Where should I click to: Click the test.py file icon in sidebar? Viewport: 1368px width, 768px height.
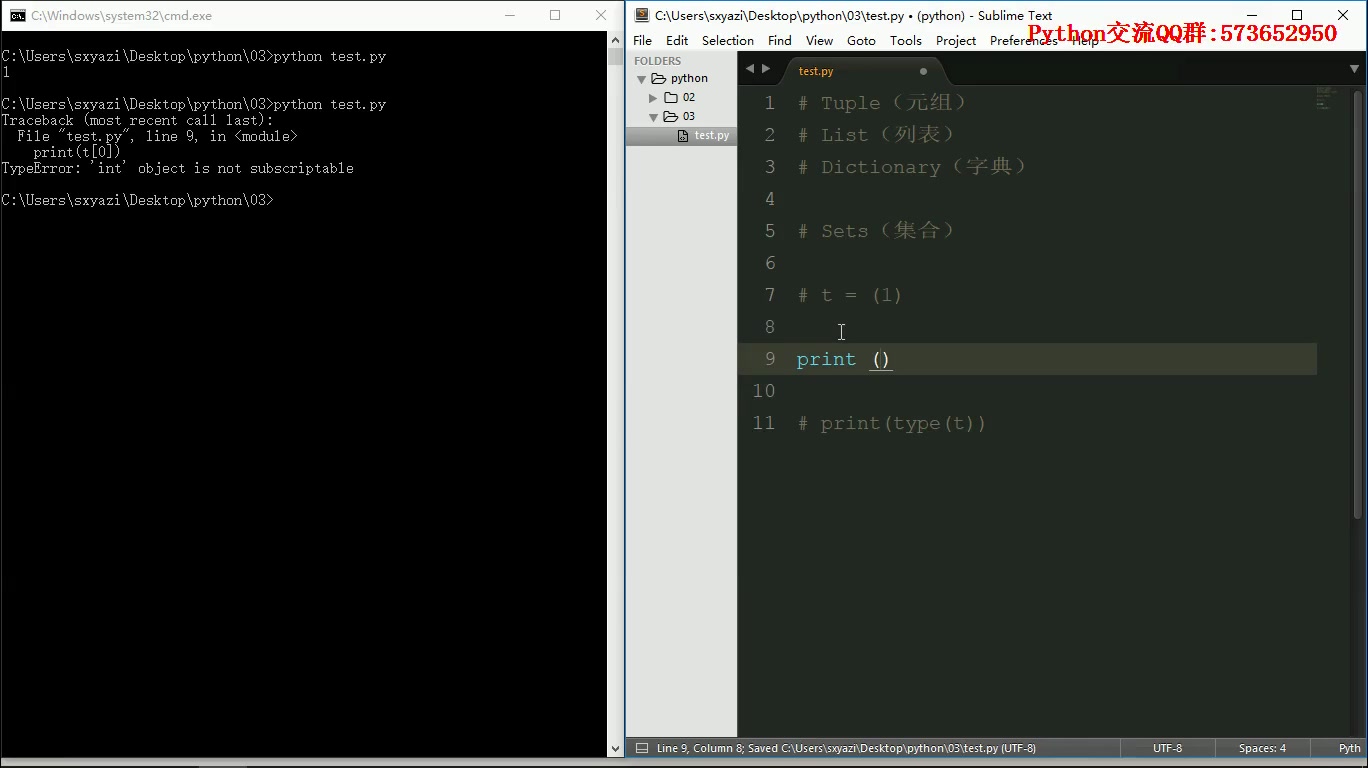click(683, 135)
